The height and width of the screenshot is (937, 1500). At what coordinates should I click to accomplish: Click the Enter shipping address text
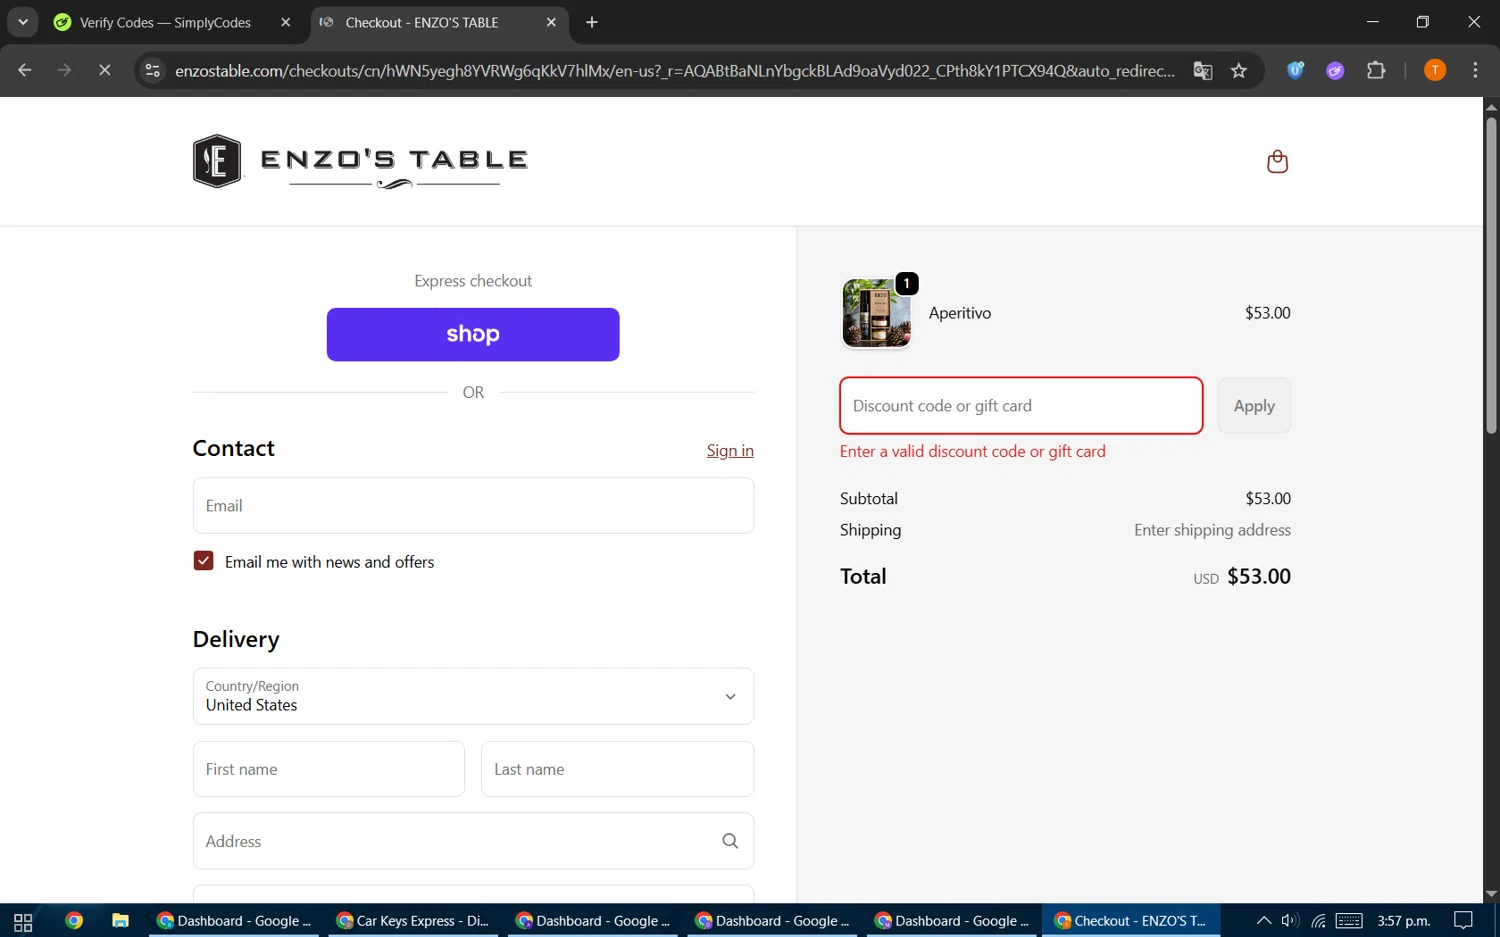click(x=1212, y=530)
